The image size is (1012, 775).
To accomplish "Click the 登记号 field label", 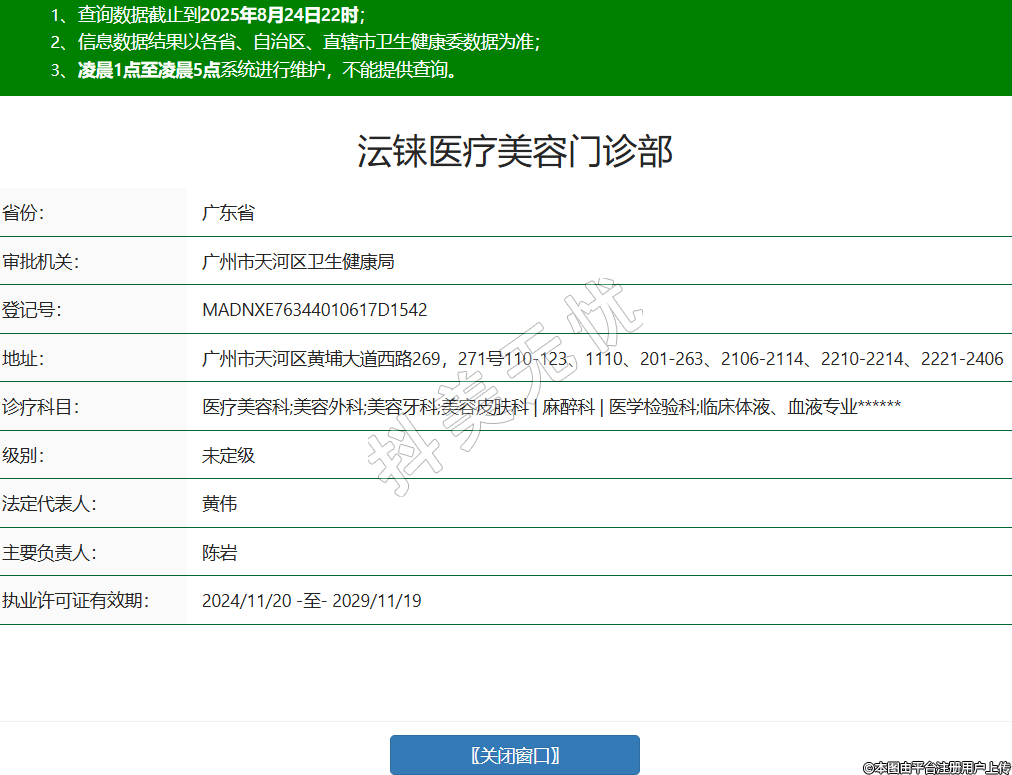I will pos(32,310).
